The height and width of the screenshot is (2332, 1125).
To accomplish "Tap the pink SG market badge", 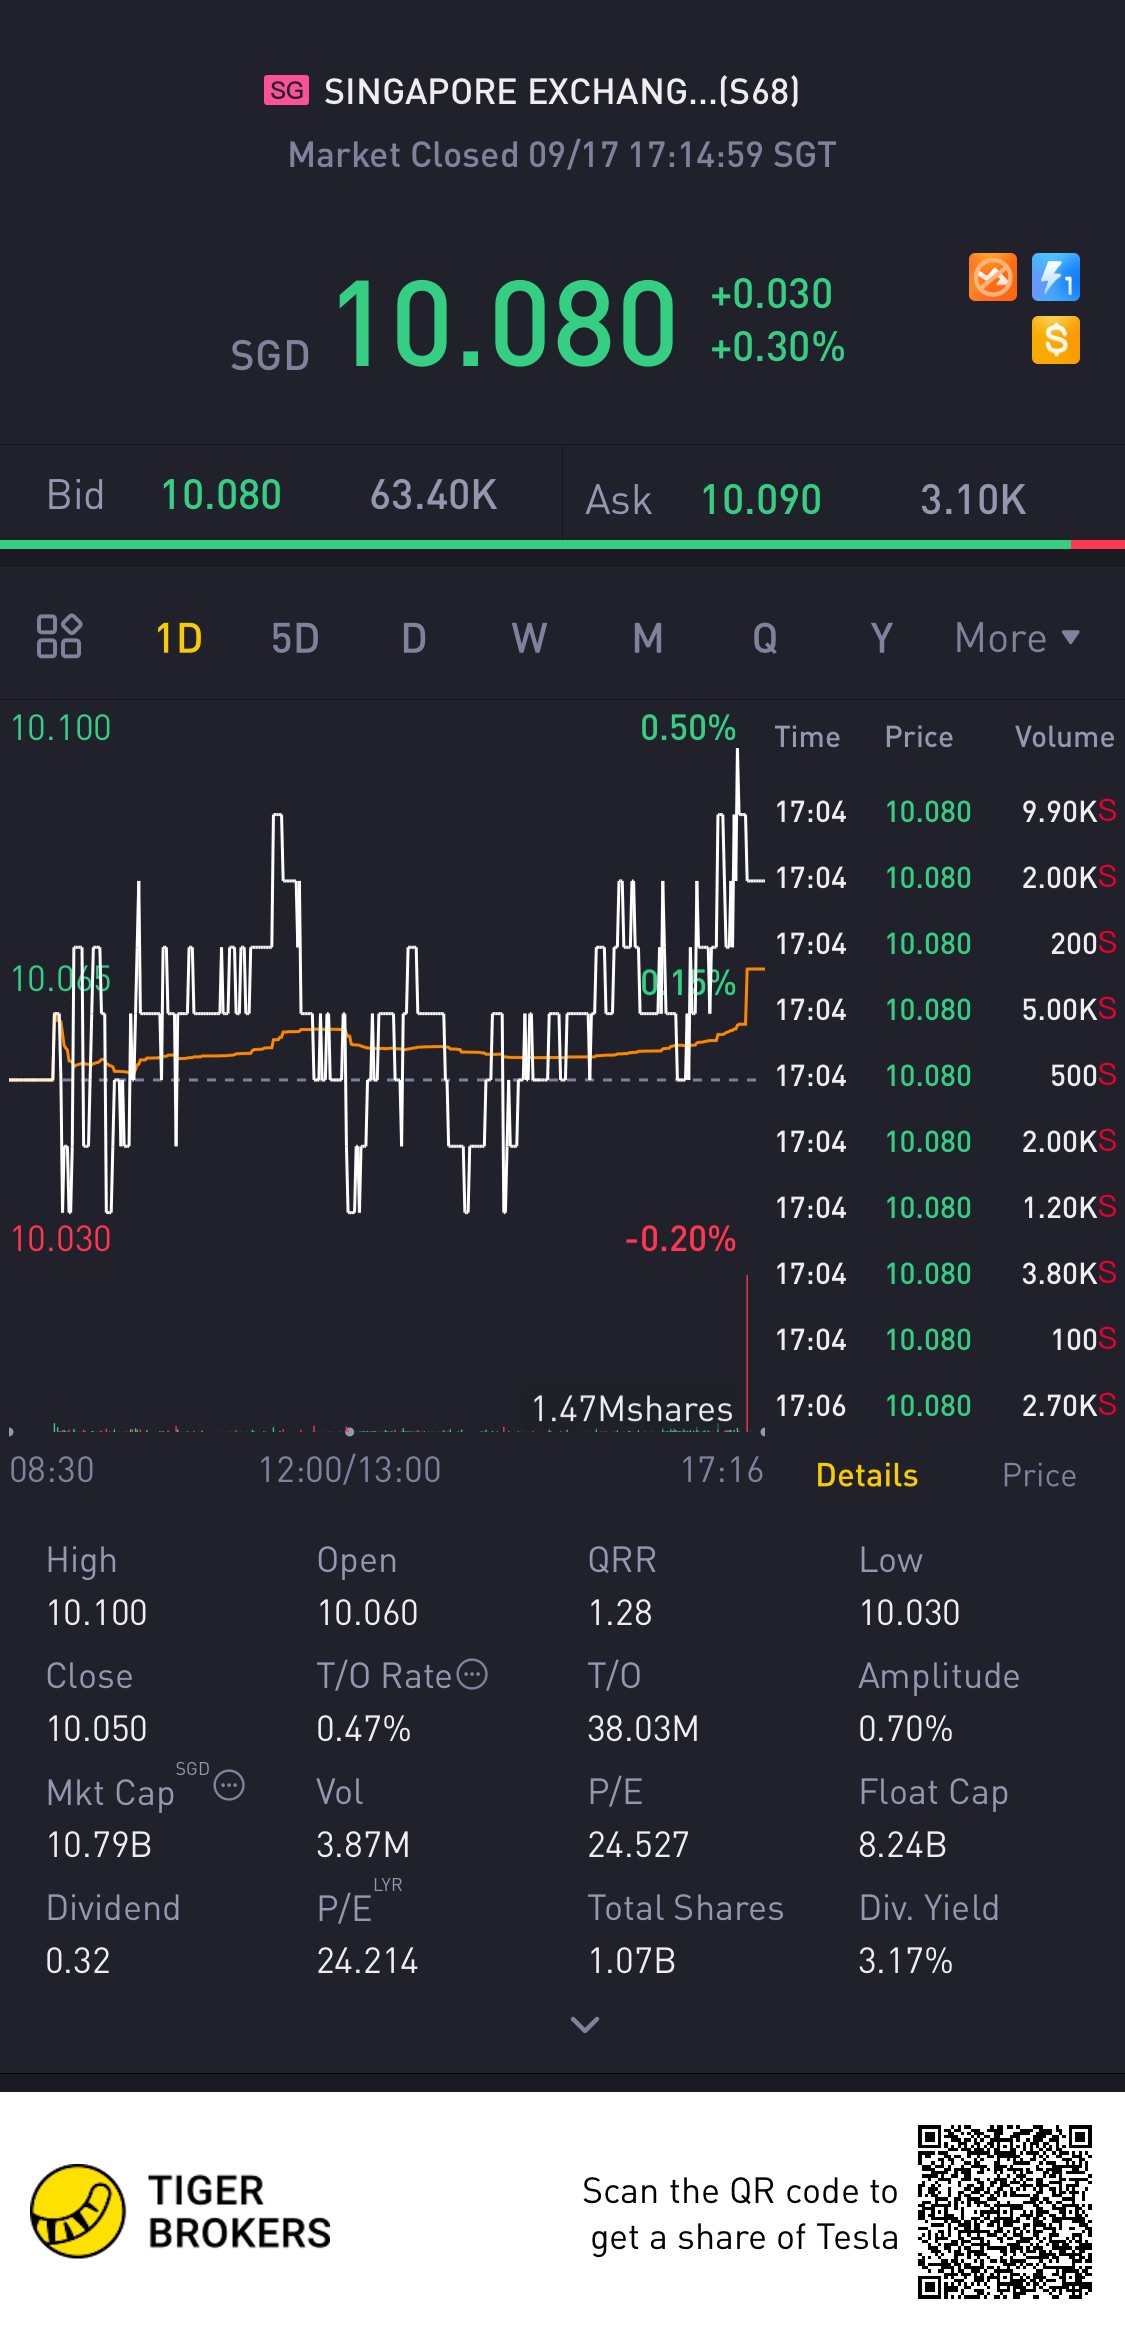I will [x=286, y=90].
